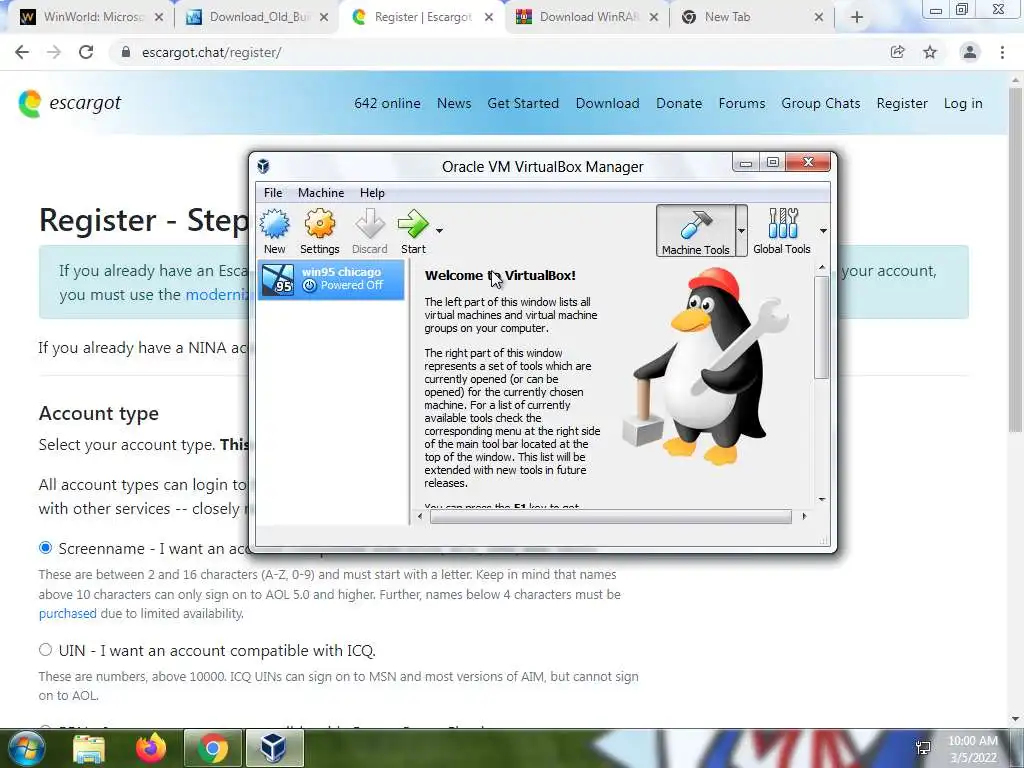The width and height of the screenshot is (1024, 768).
Task: Open File menu in VirtualBox
Action: pyautogui.click(x=273, y=193)
